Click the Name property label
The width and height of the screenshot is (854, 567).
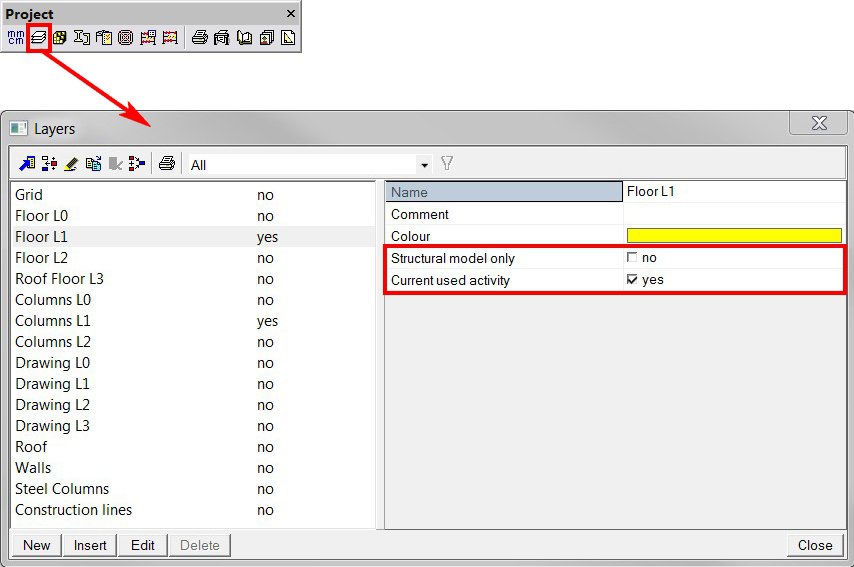409,192
